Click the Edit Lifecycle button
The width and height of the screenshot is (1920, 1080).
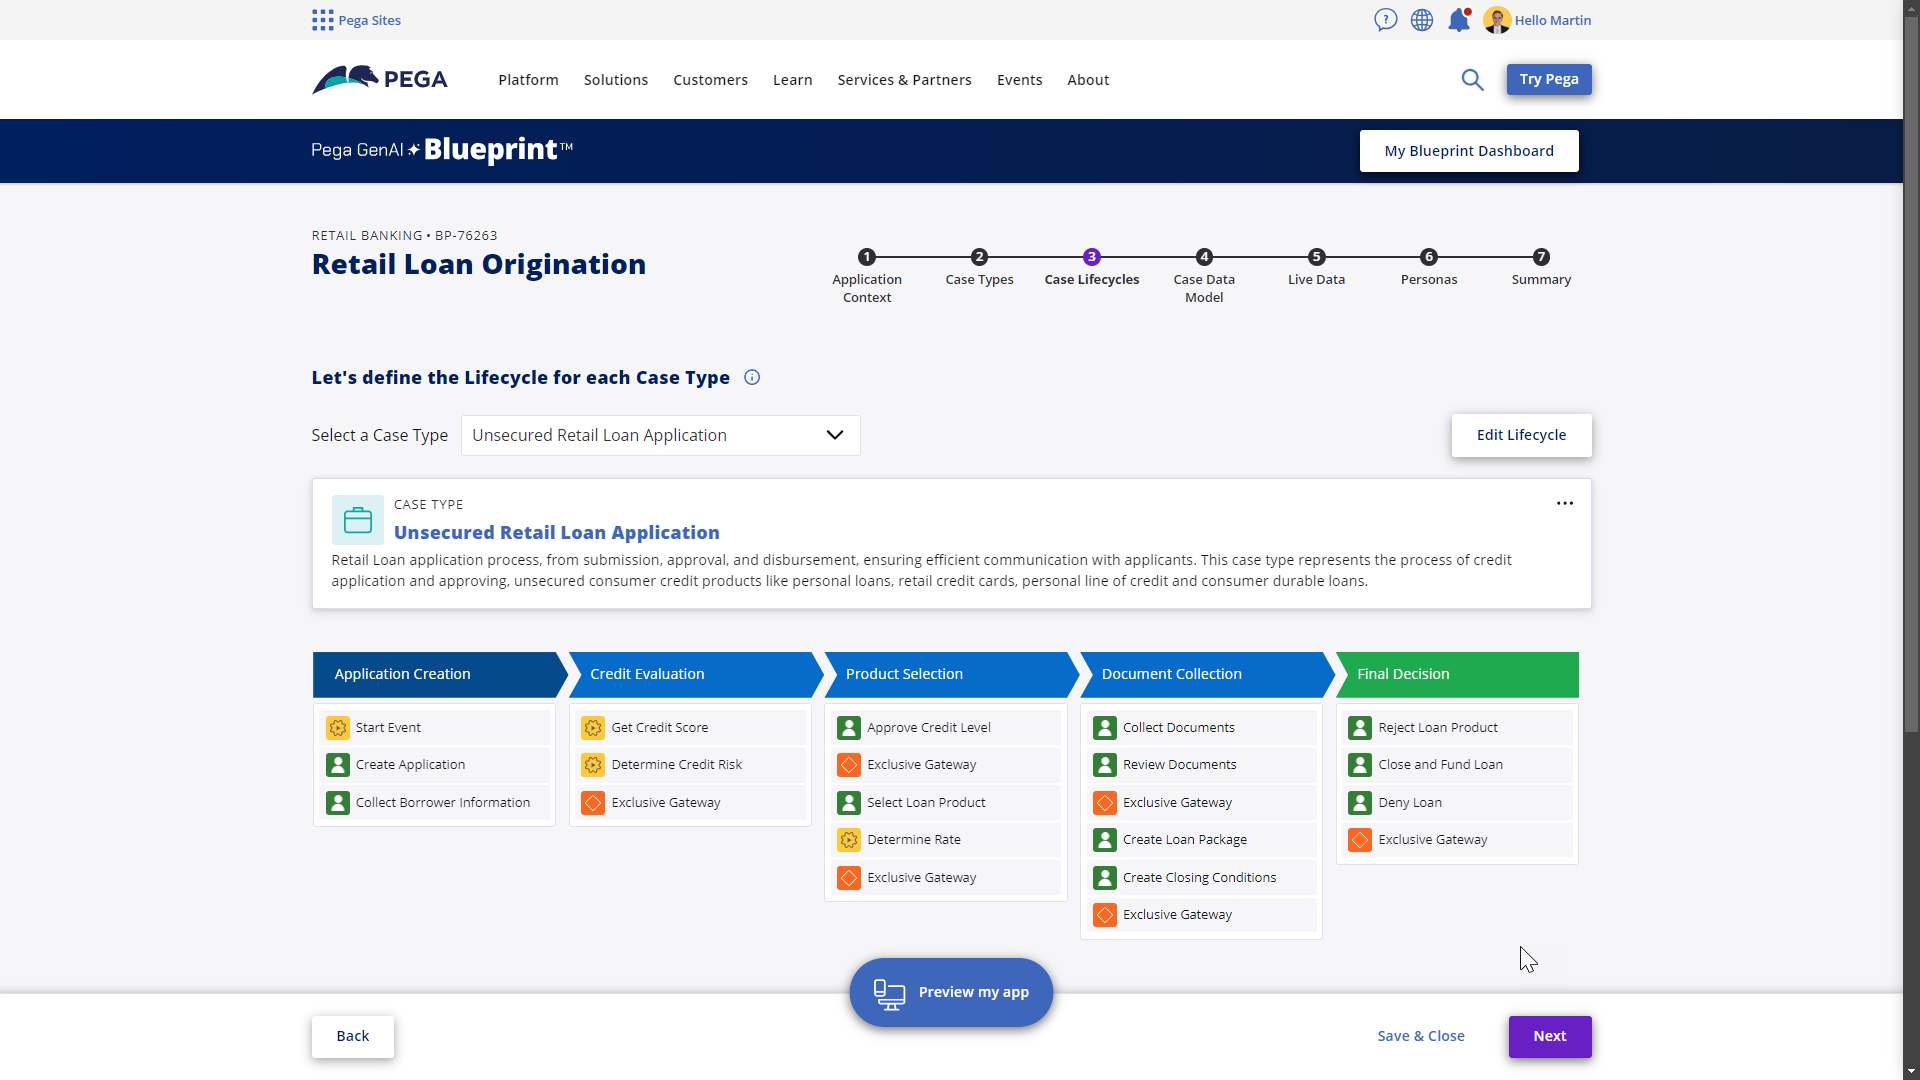(1521, 435)
